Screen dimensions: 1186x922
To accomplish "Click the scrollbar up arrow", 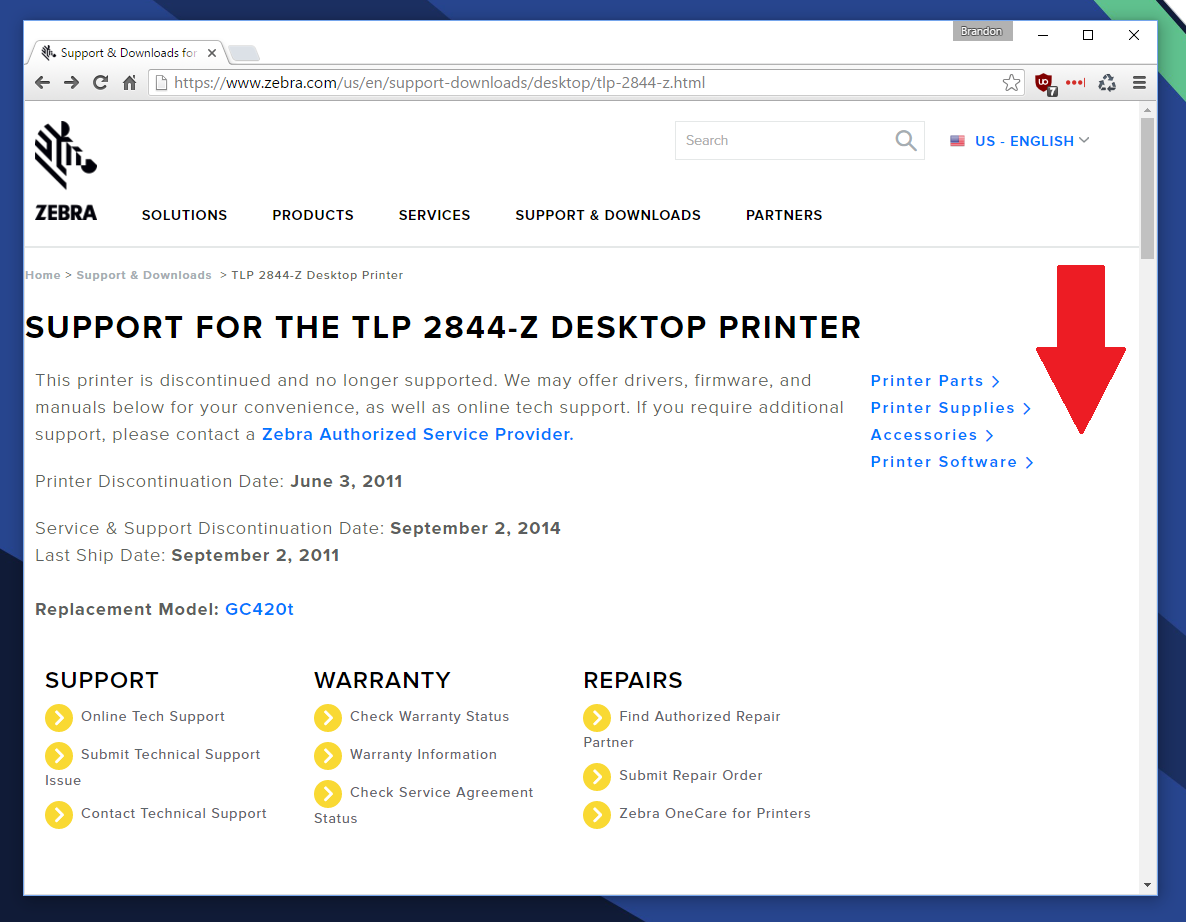I will 1147,110.
